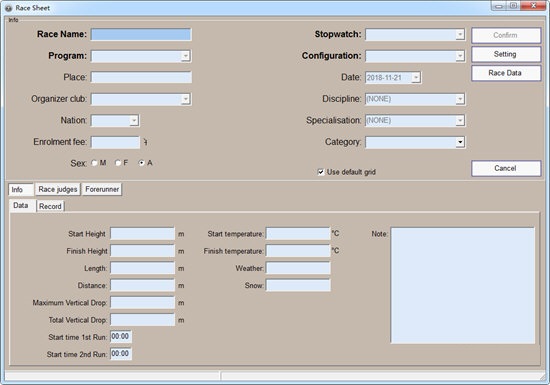Select the F sex radio button
The height and width of the screenshot is (385, 550).
(x=118, y=163)
